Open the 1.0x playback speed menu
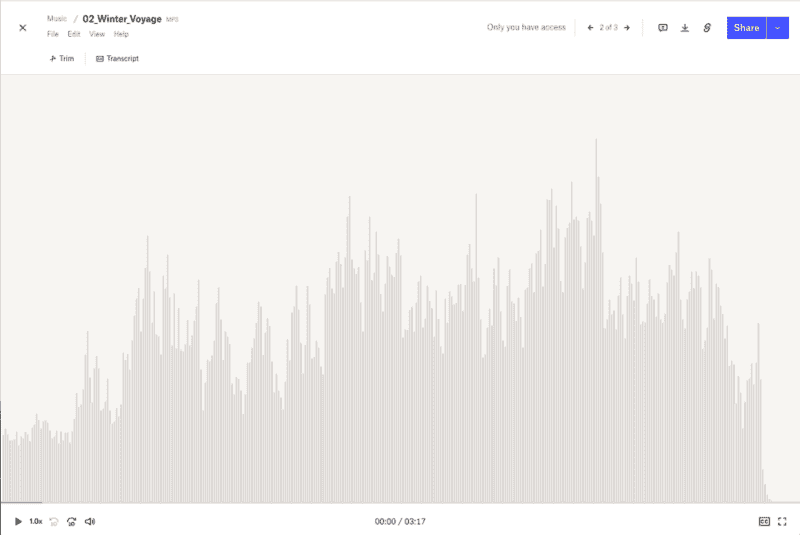Image resolution: width=800 pixels, height=535 pixels. click(36, 521)
